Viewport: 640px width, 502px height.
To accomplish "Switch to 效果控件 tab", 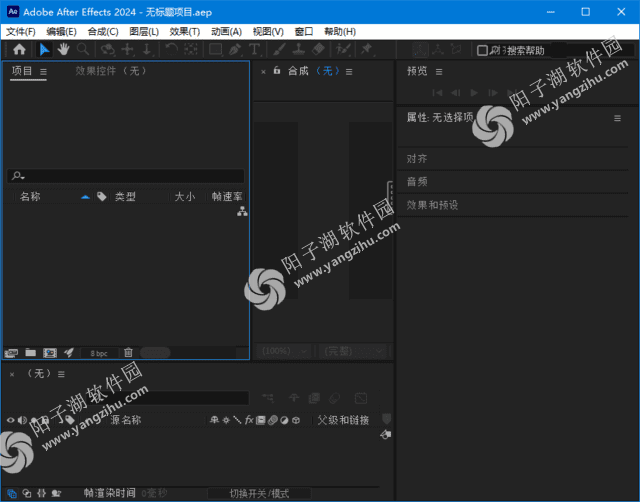I will (x=110, y=71).
